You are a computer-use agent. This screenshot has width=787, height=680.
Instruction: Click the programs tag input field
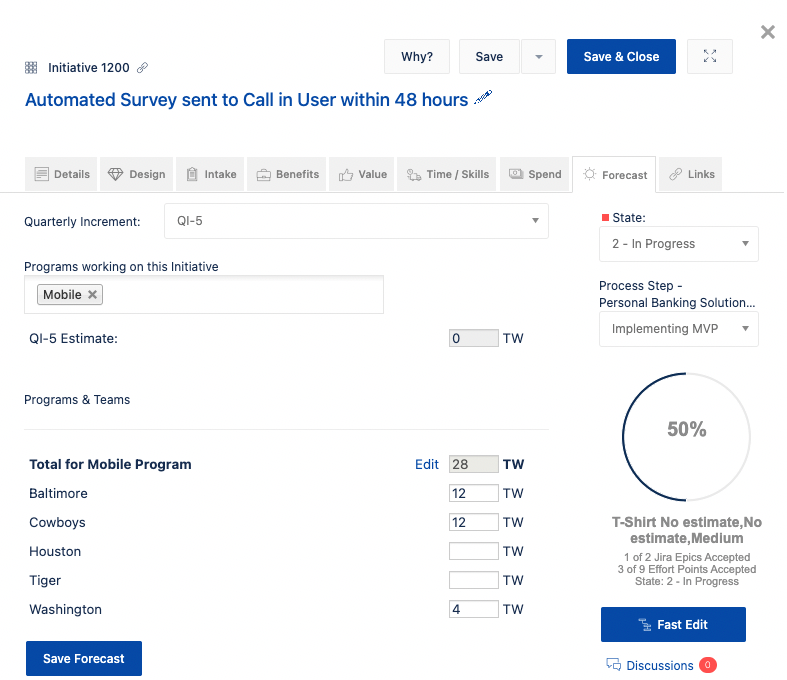click(204, 295)
